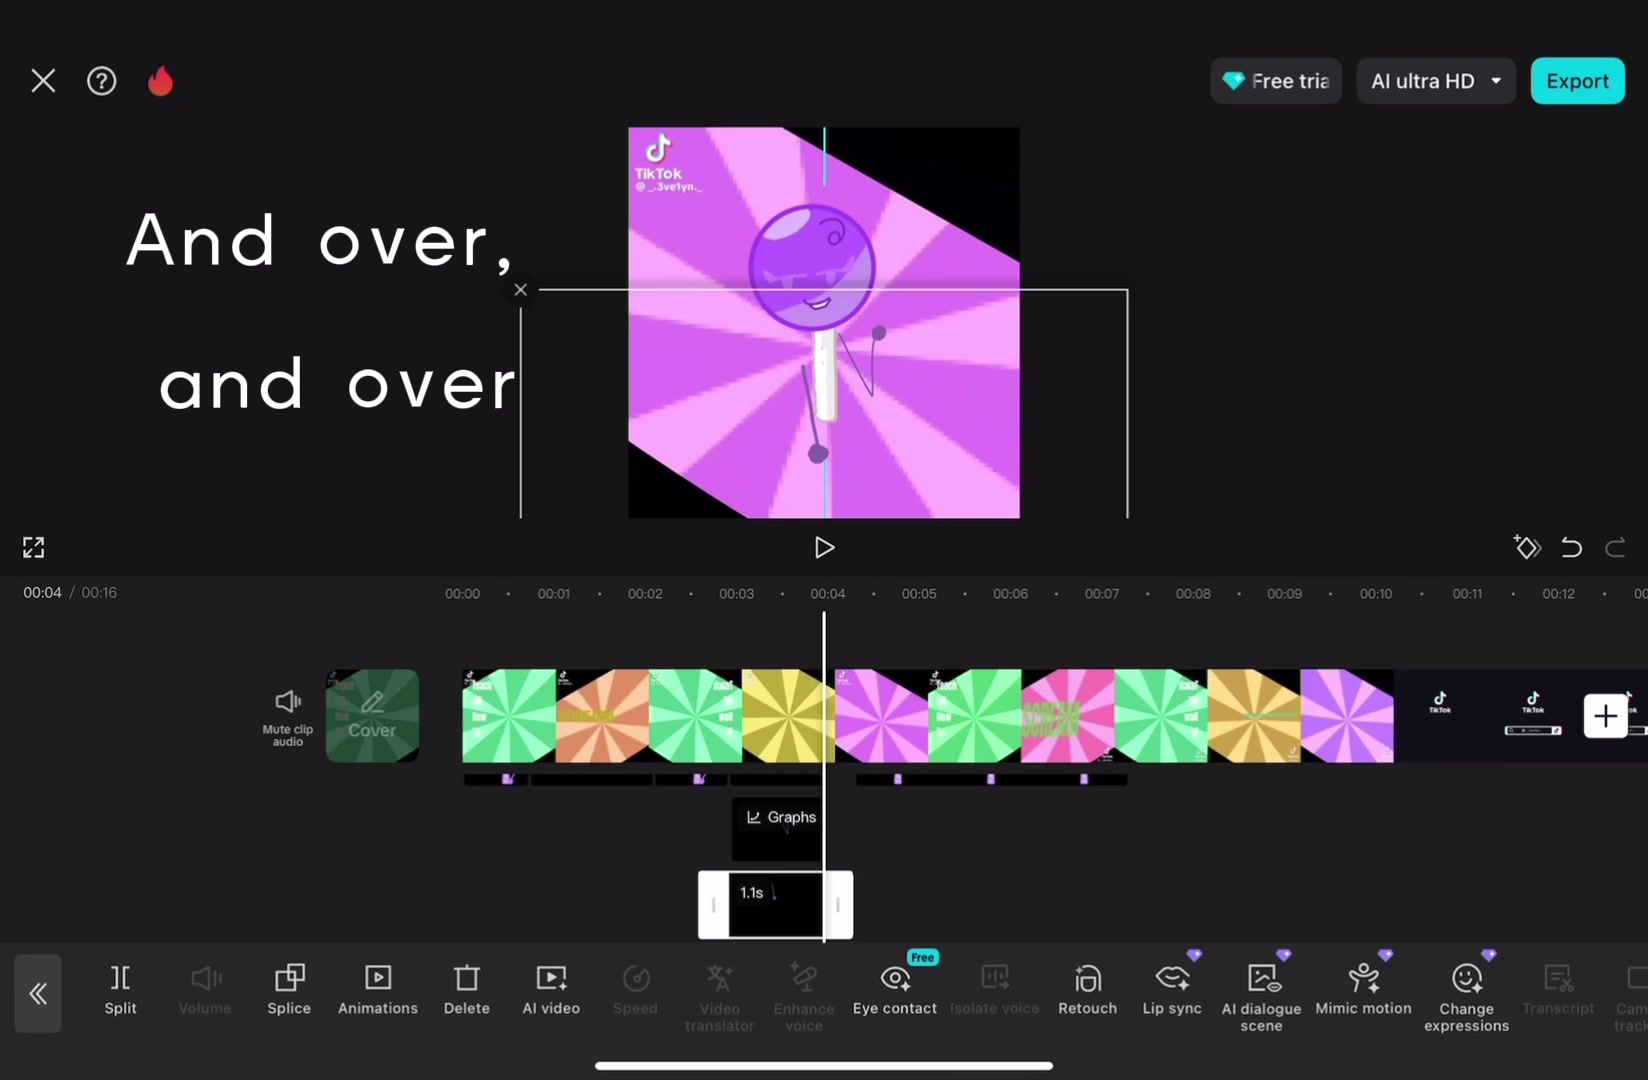The image size is (1648, 1080).
Task: Play the video preview
Action: click(x=824, y=547)
